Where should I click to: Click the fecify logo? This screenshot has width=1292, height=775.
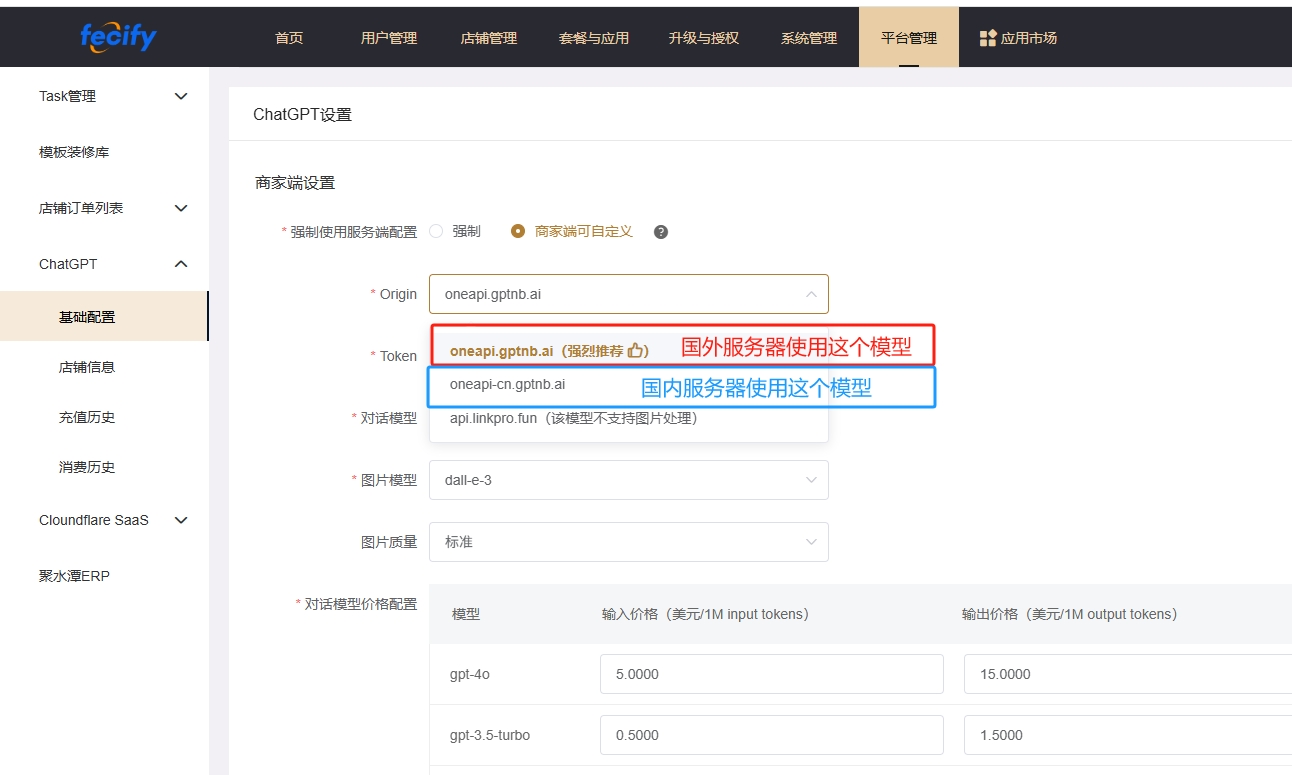coord(118,38)
